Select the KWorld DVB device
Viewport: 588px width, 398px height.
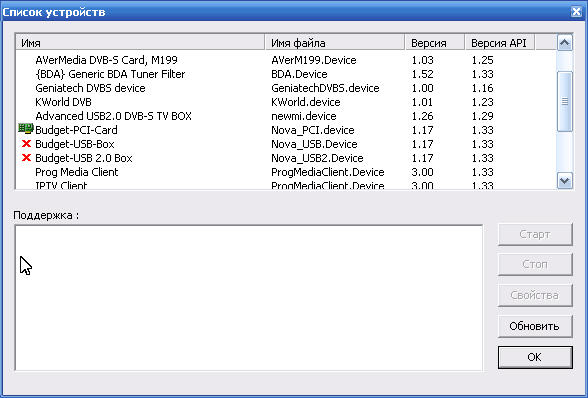pos(63,102)
